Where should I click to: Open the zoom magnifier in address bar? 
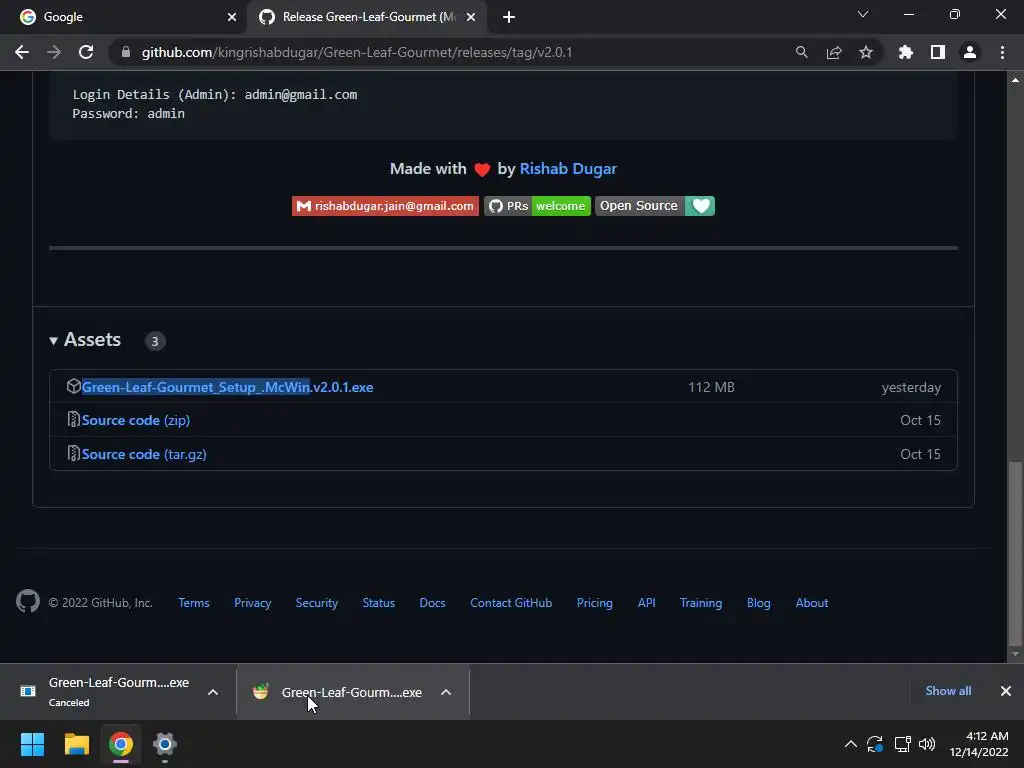click(801, 52)
